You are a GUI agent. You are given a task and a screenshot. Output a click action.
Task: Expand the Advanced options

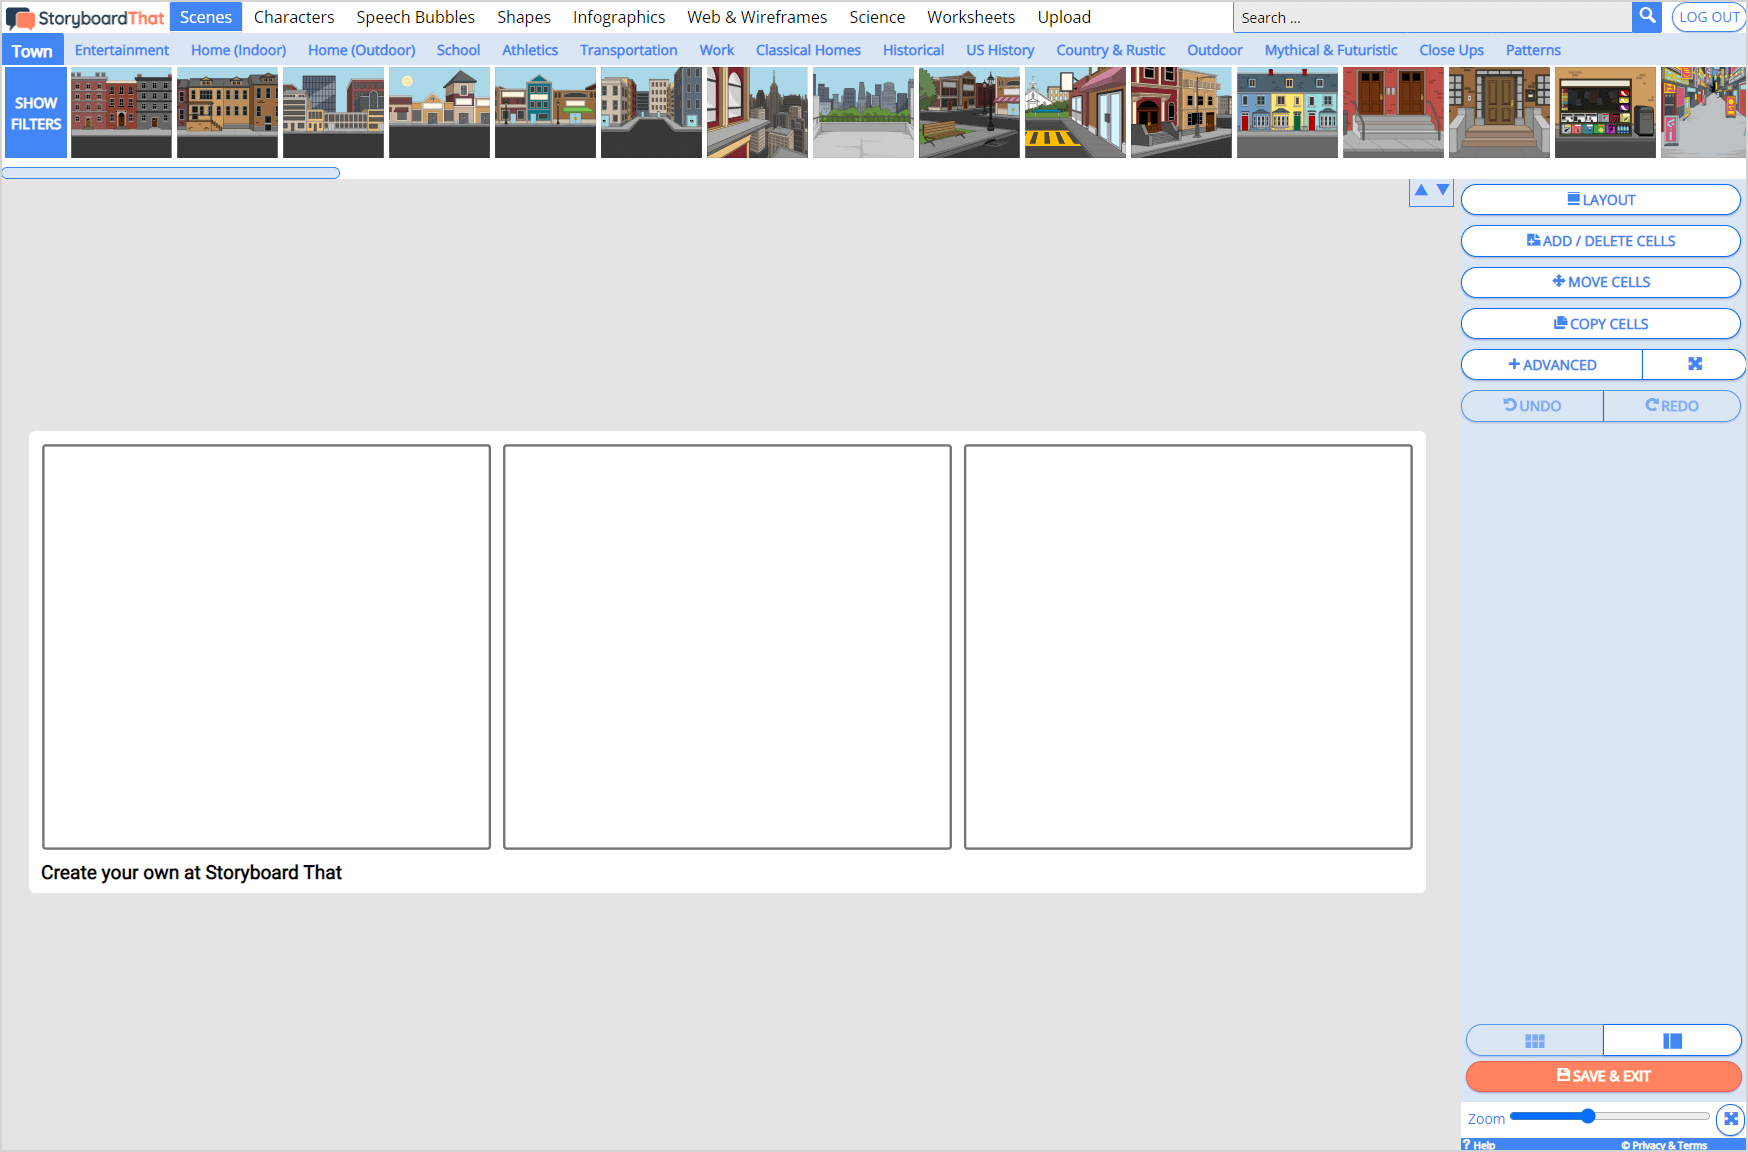[x=1552, y=365]
